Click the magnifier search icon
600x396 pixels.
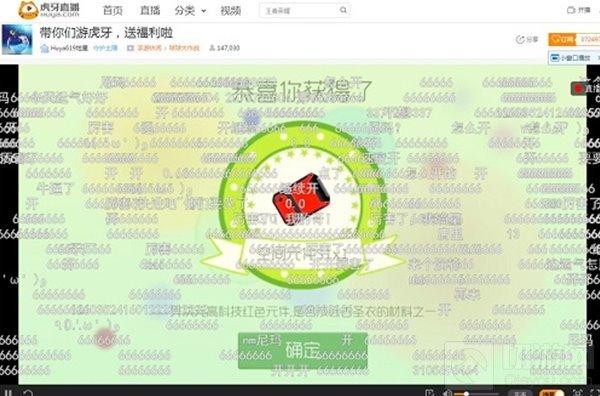(343, 10)
